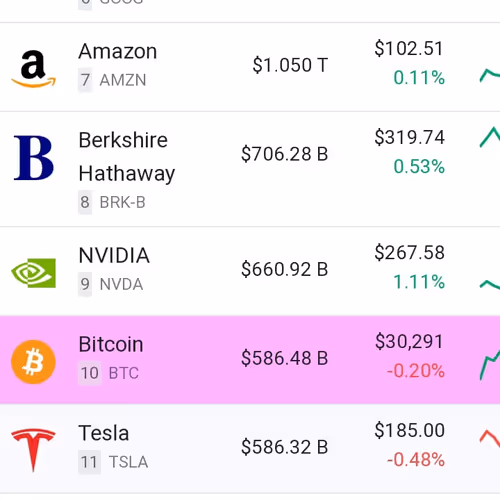
Task: Open Tesla's red price sparkline
Action: pyautogui.click(x=490, y=439)
